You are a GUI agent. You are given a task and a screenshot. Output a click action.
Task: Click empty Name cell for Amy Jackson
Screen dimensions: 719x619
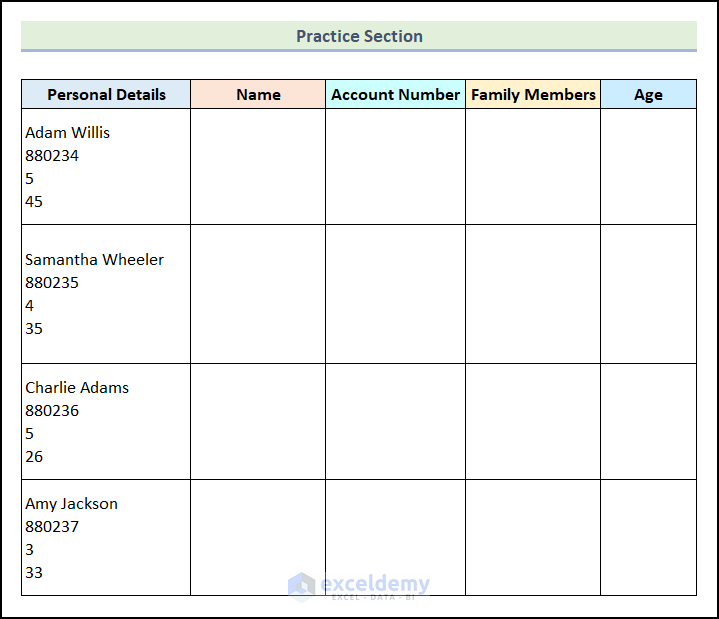pyautogui.click(x=258, y=538)
